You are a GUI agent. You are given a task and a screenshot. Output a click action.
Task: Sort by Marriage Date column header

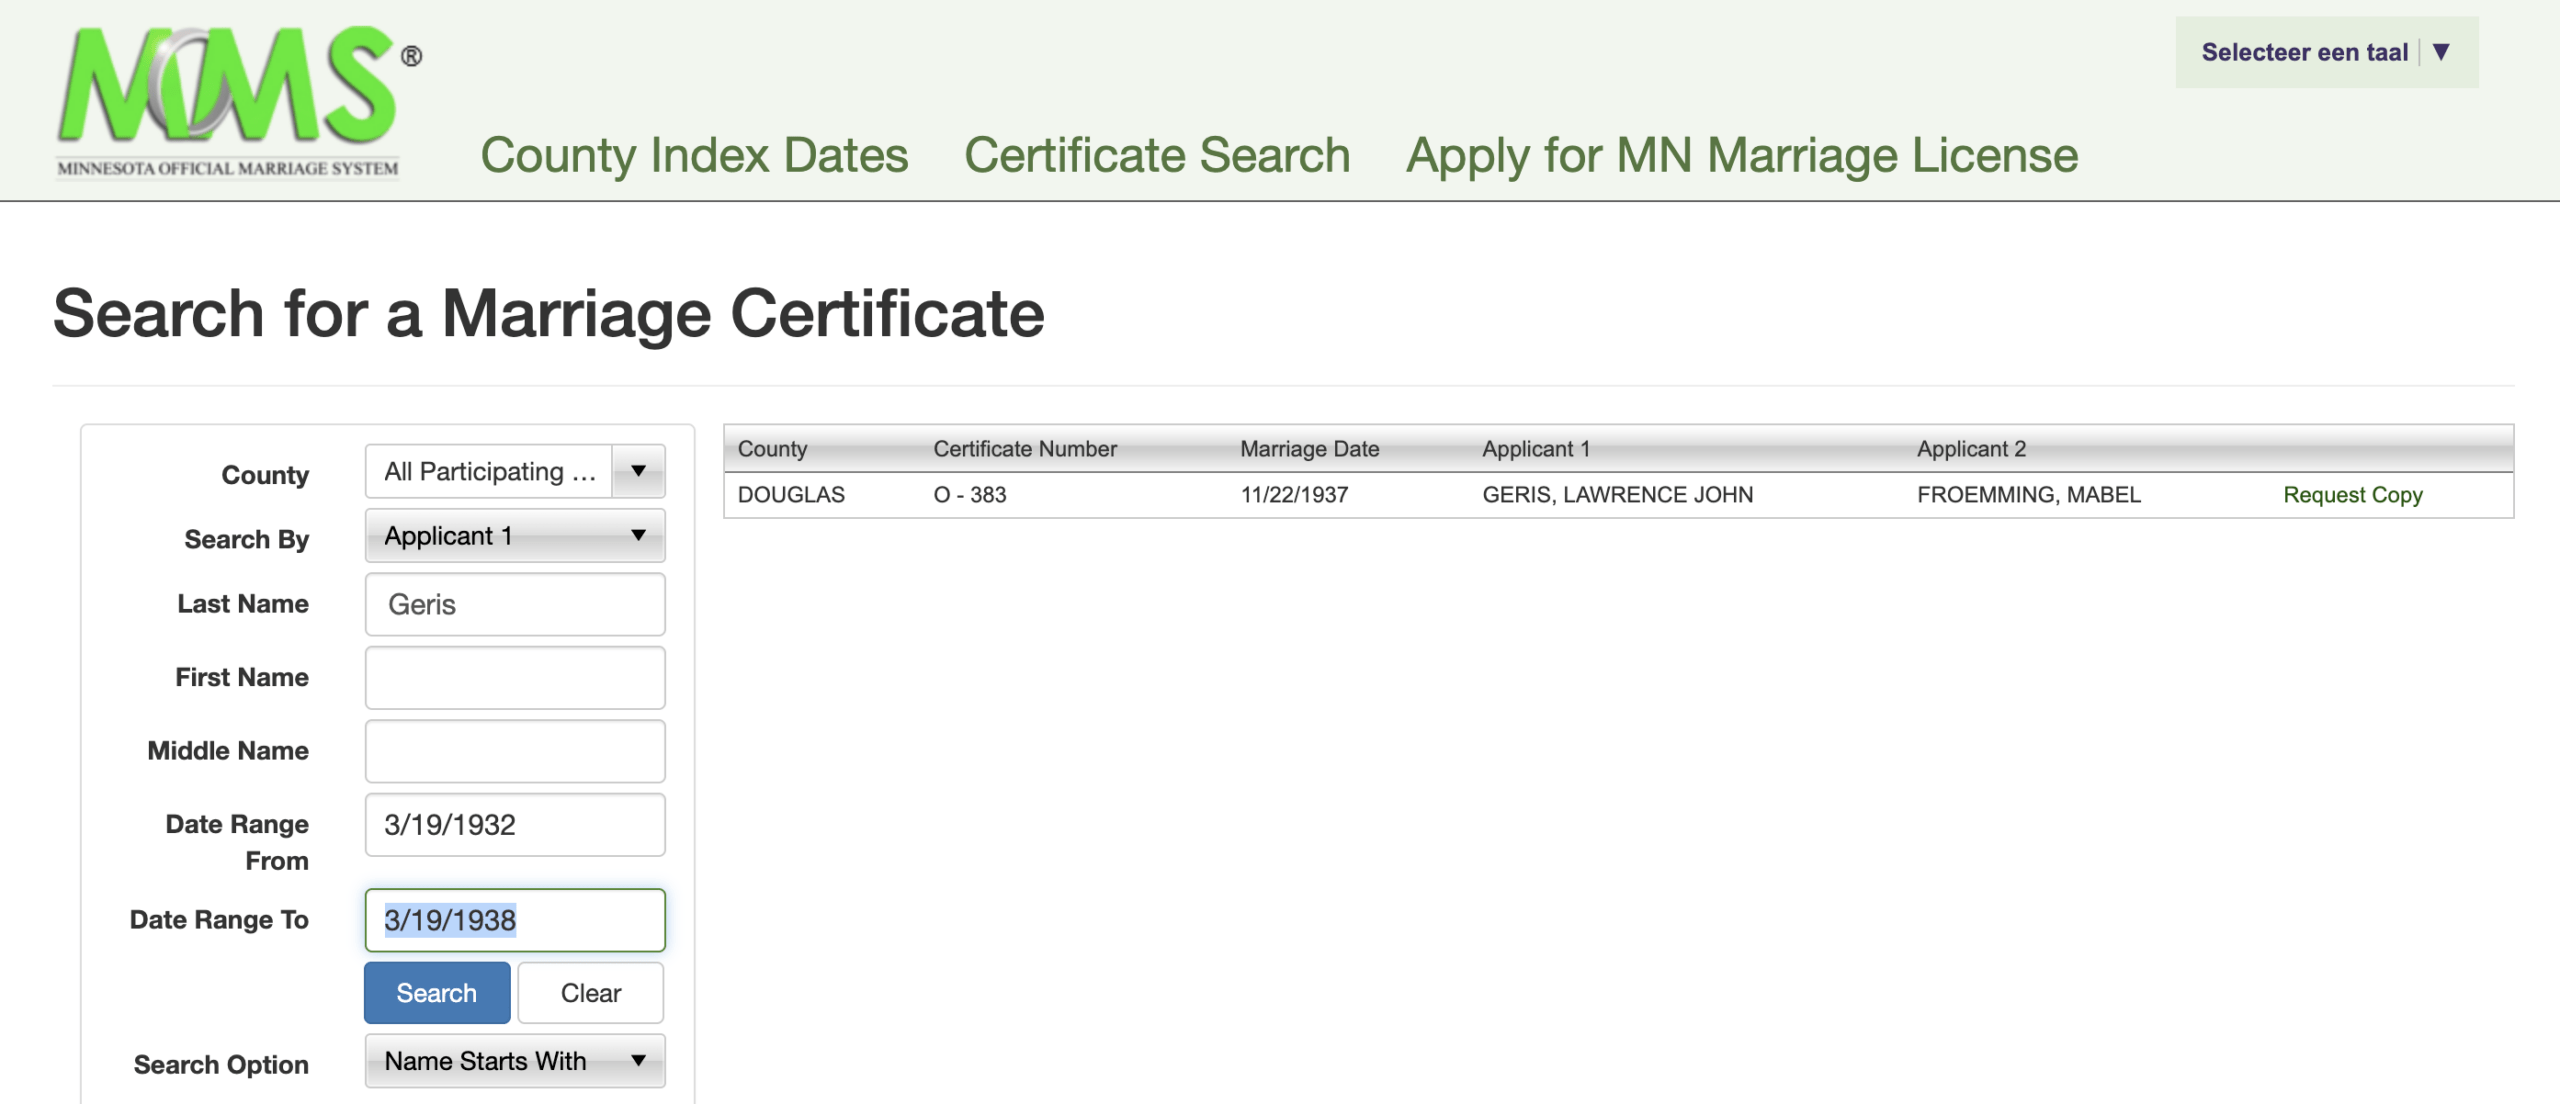[1309, 449]
